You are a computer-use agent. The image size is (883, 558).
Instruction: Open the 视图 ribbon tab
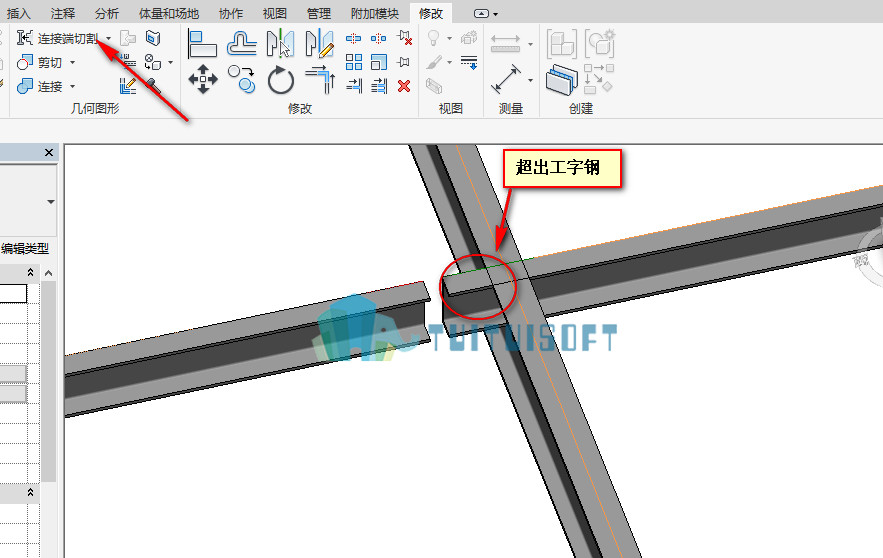275,13
